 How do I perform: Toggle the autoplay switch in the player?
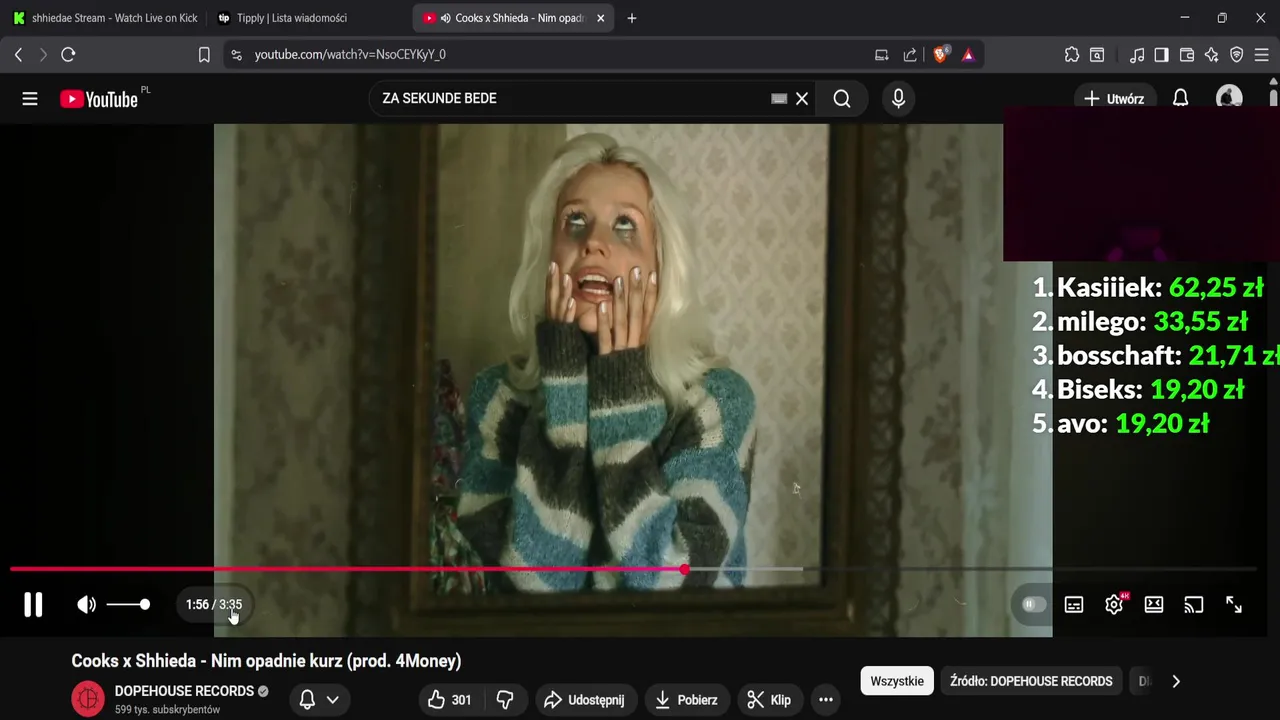pyautogui.click(x=1033, y=604)
